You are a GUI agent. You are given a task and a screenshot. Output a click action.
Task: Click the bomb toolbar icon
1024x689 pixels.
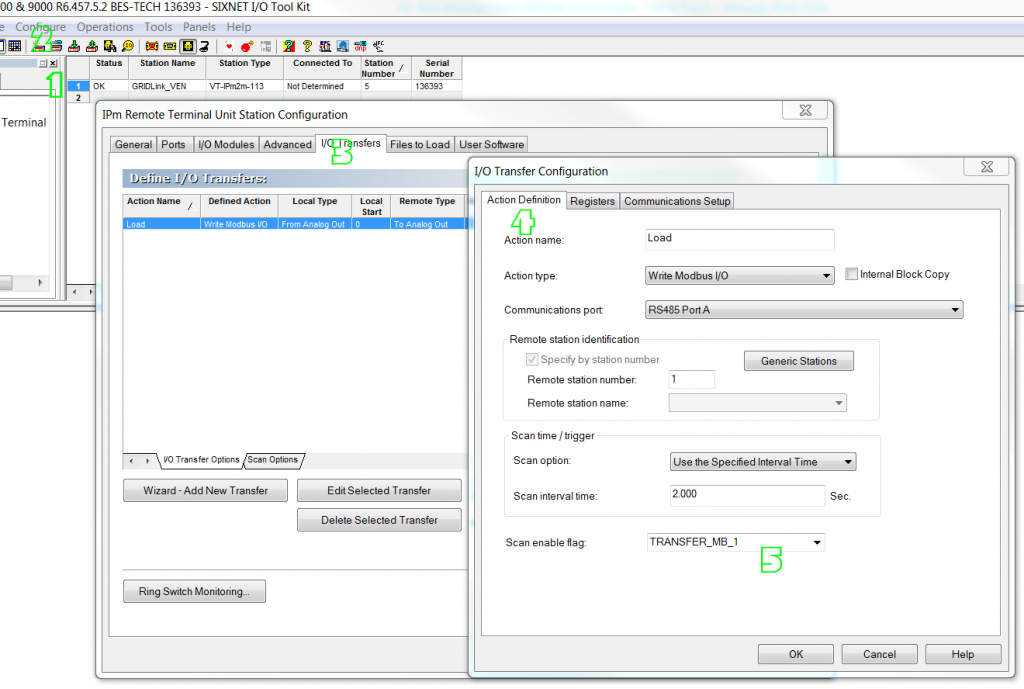click(247, 46)
